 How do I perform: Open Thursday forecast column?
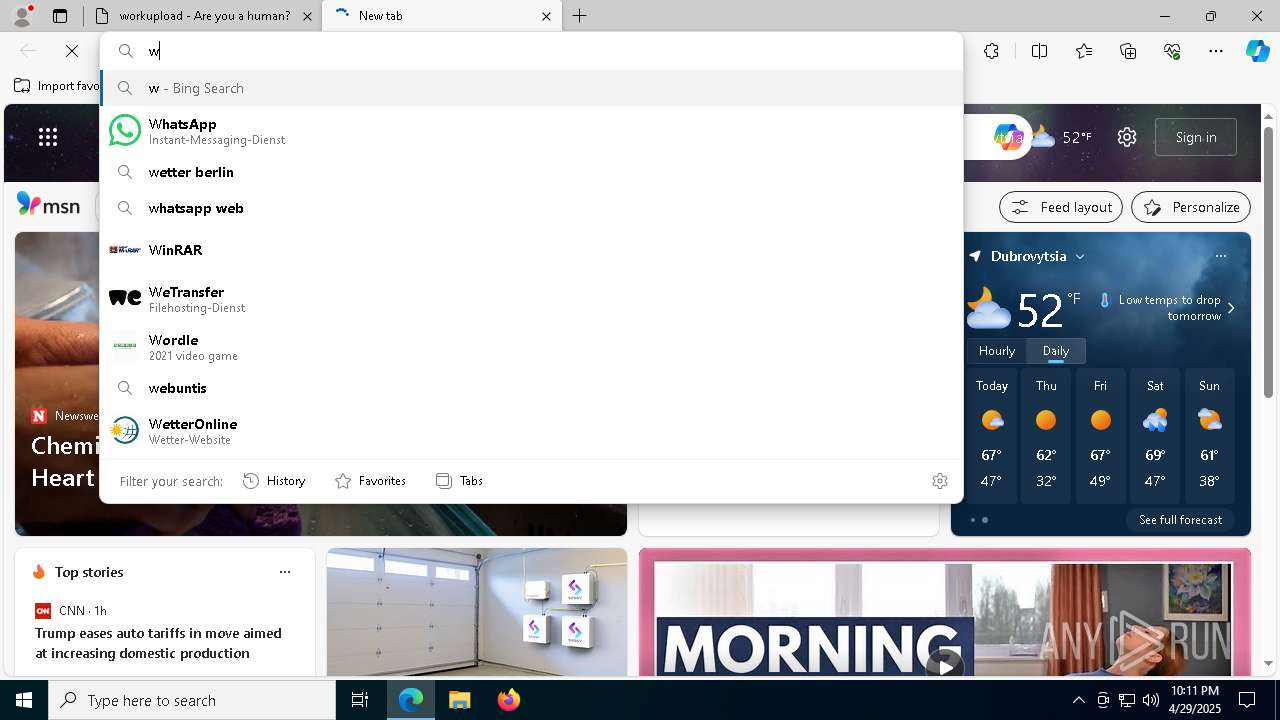coord(1046,437)
